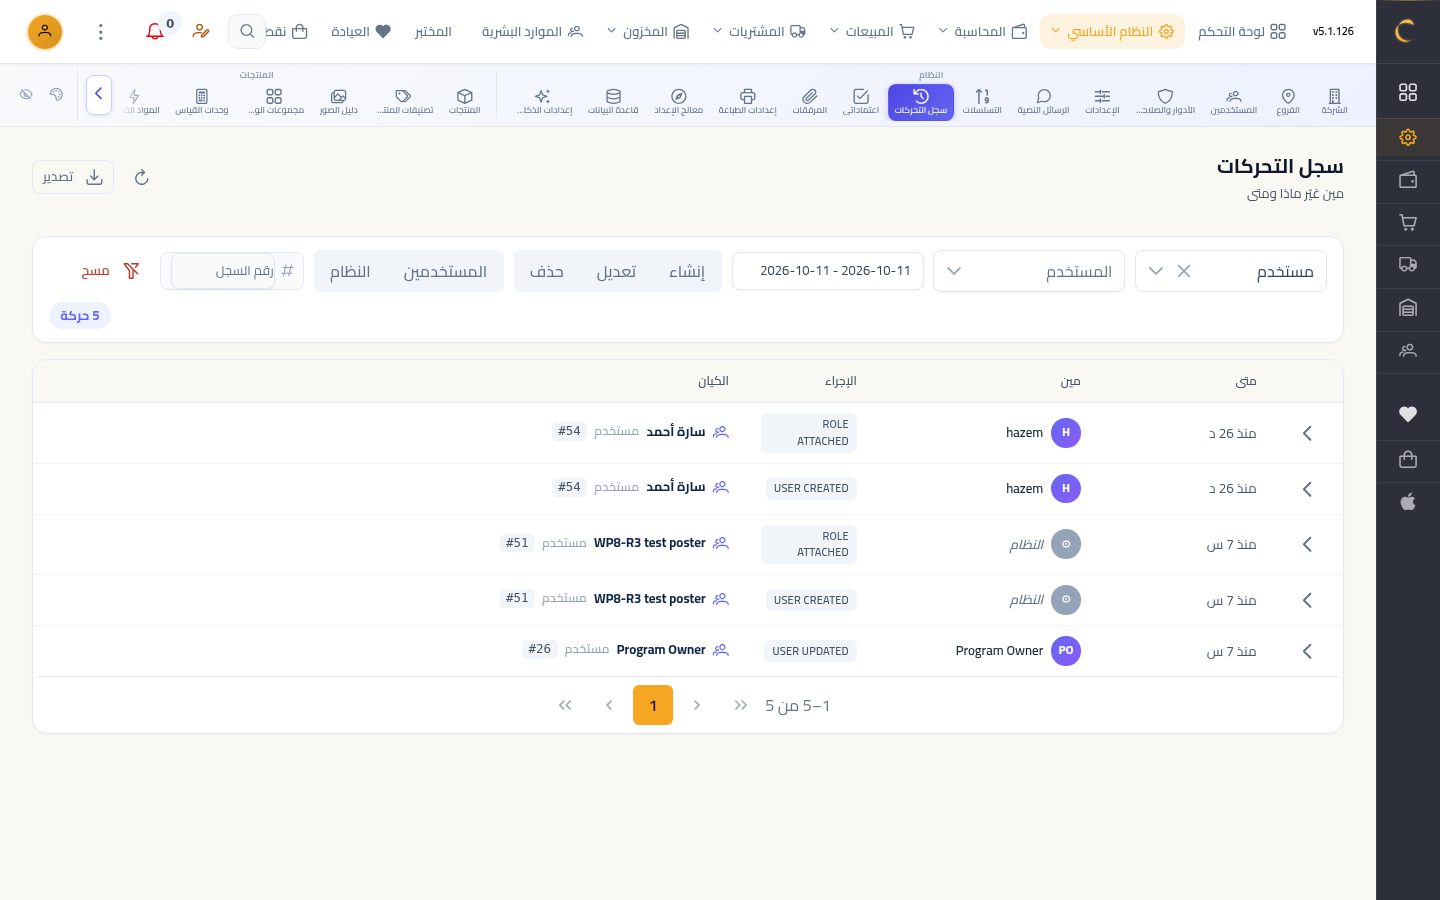Open the الموارد البشرية (HR) menu
The image size is (1440, 900).
point(532,31)
